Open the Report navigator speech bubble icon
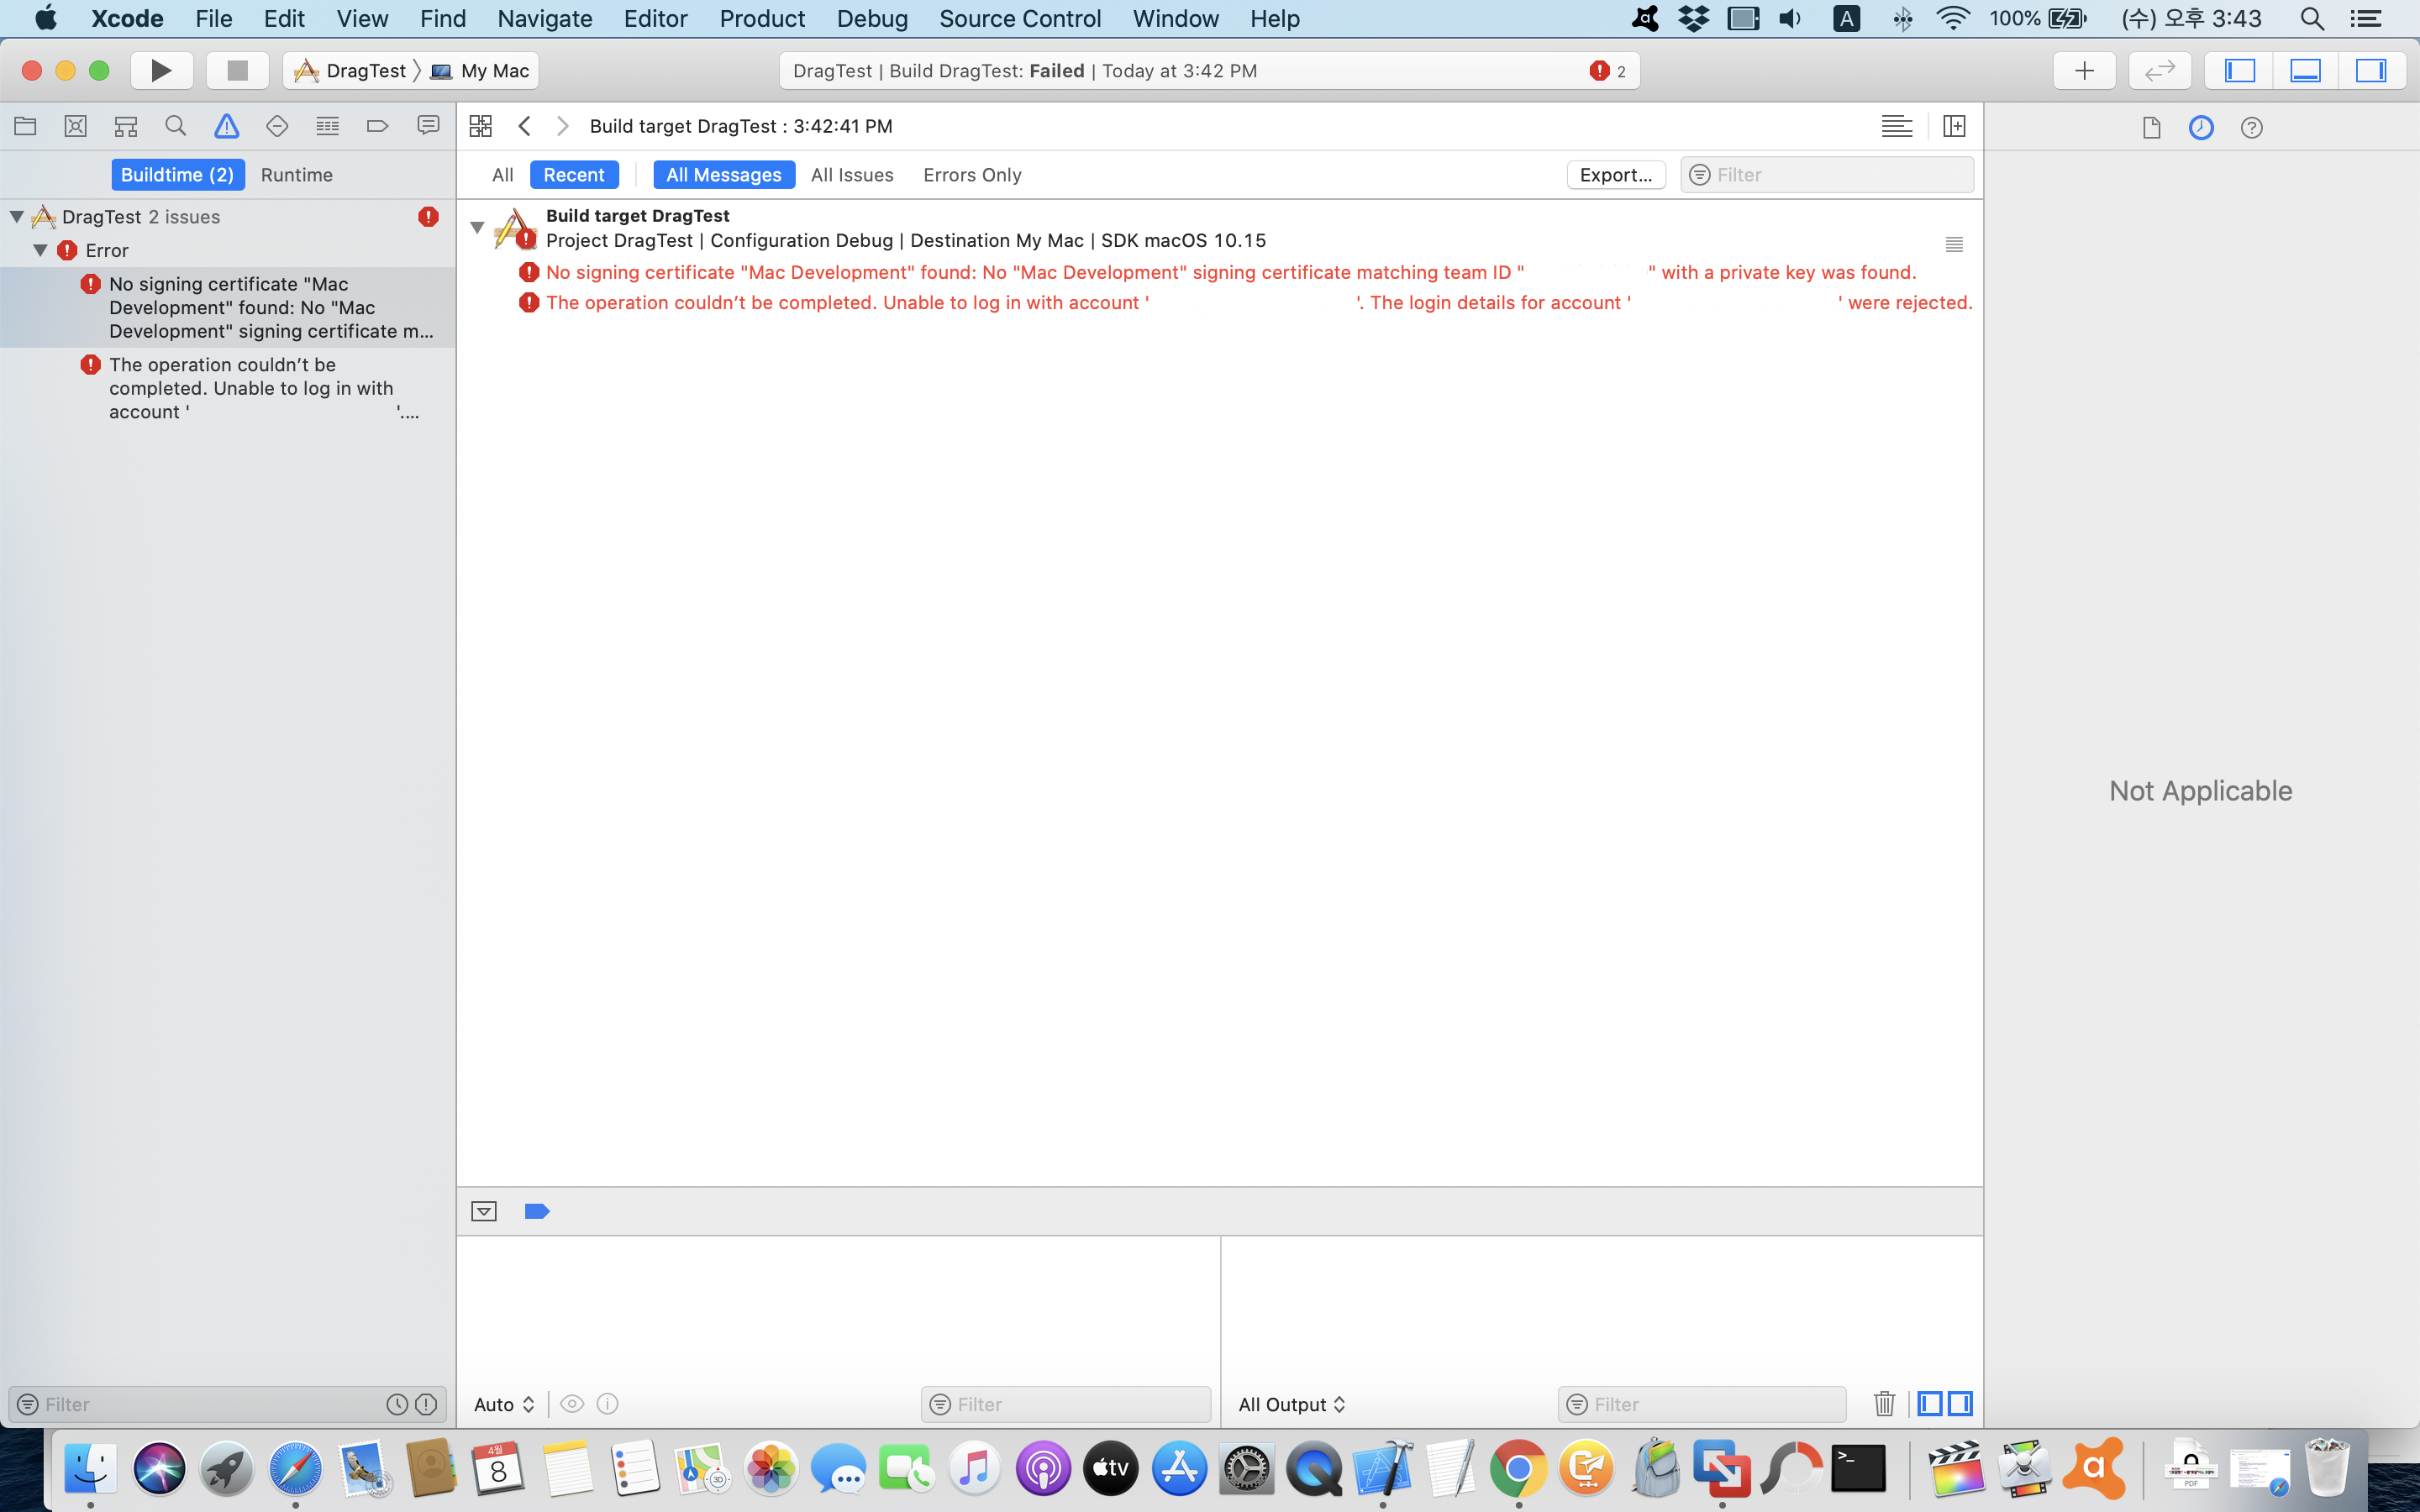2420x1512 pixels. tap(428, 126)
